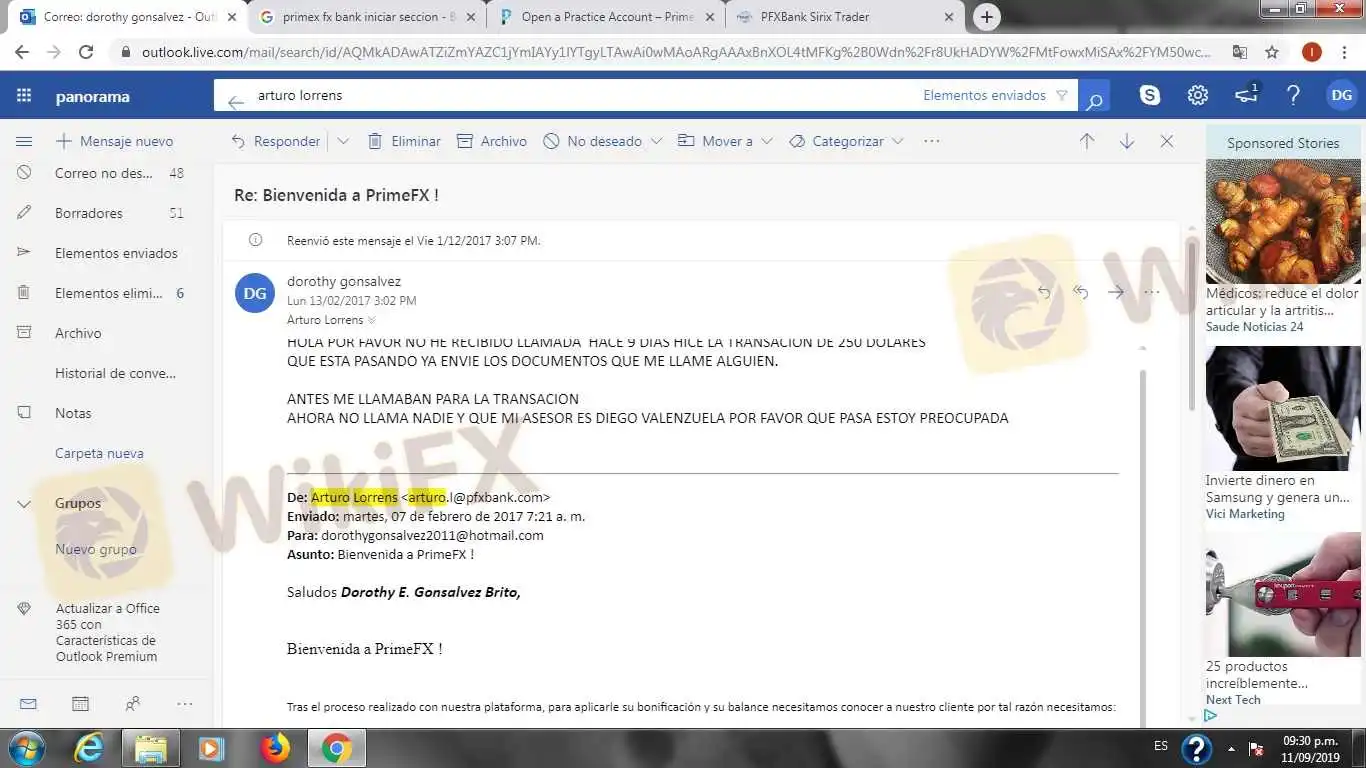The image size is (1366, 768).
Task: Click the Chrome address bar URL
Action: [x=675, y=52]
